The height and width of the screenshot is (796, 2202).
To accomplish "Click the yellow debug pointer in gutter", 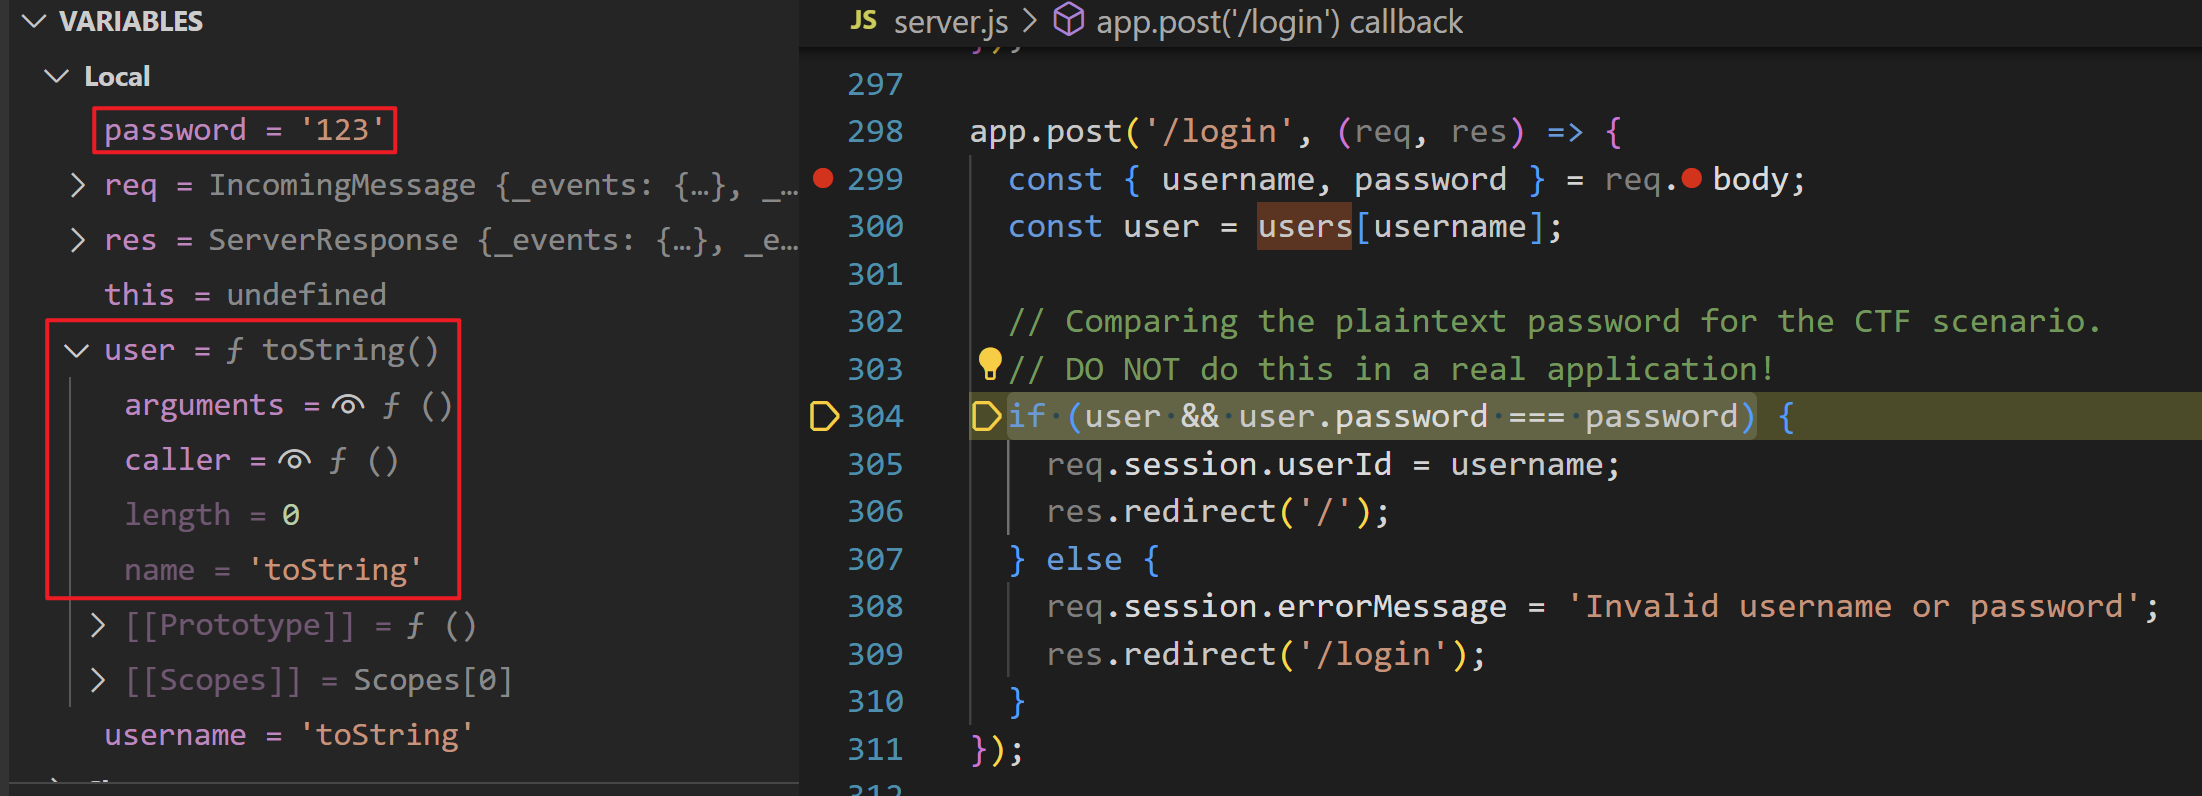I will point(823,416).
